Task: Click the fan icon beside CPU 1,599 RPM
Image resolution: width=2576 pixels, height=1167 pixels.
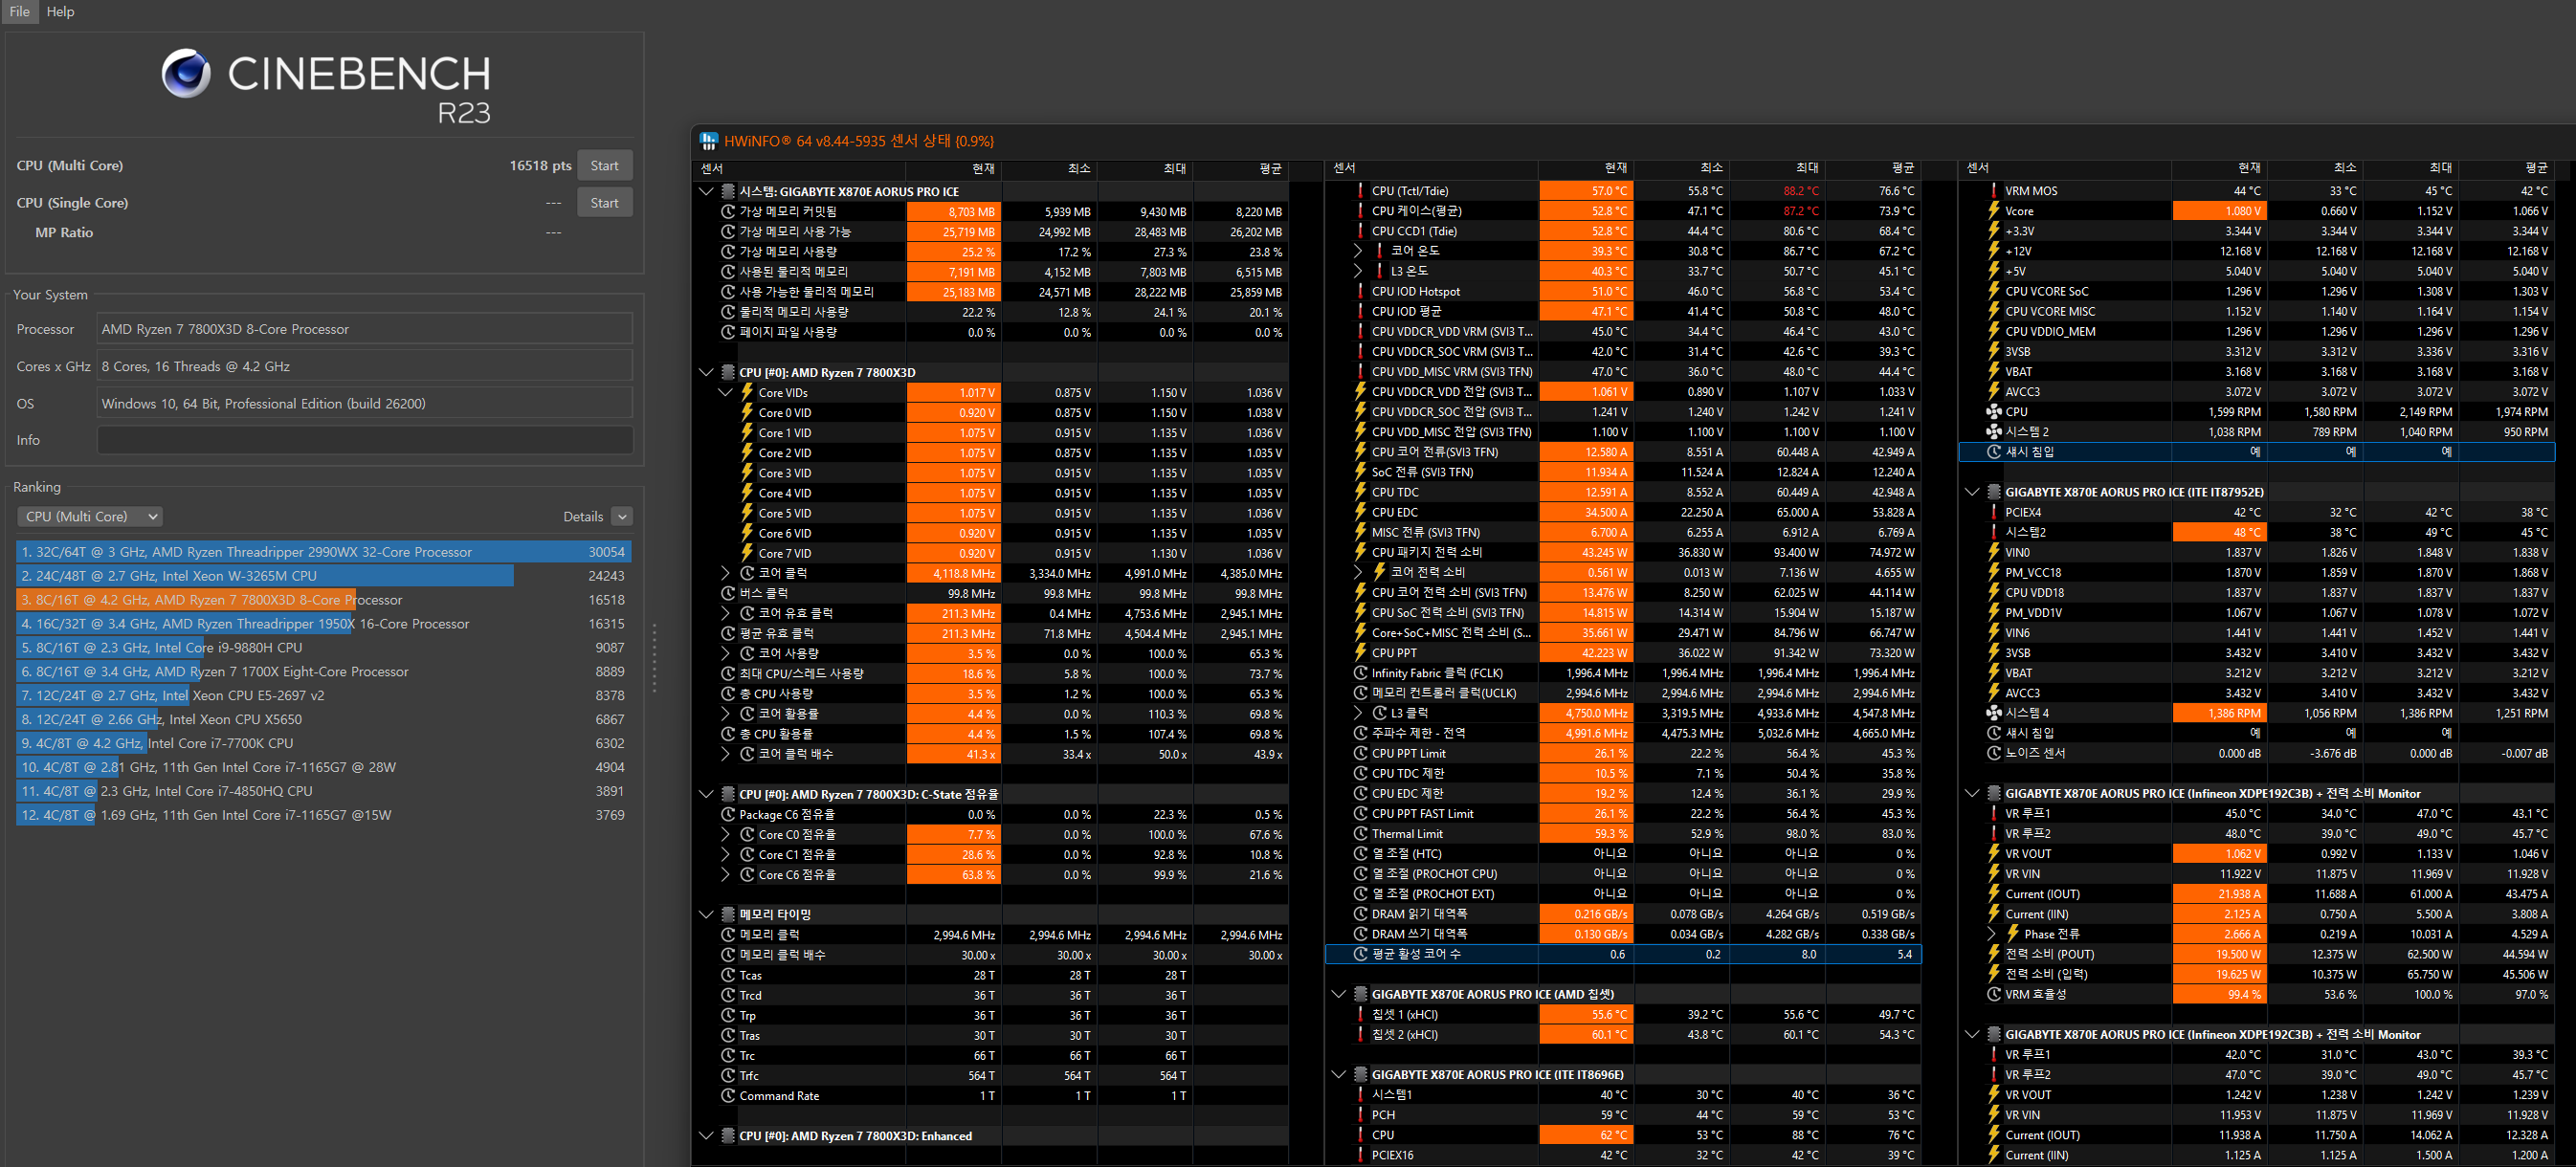Action: pyautogui.click(x=1993, y=411)
